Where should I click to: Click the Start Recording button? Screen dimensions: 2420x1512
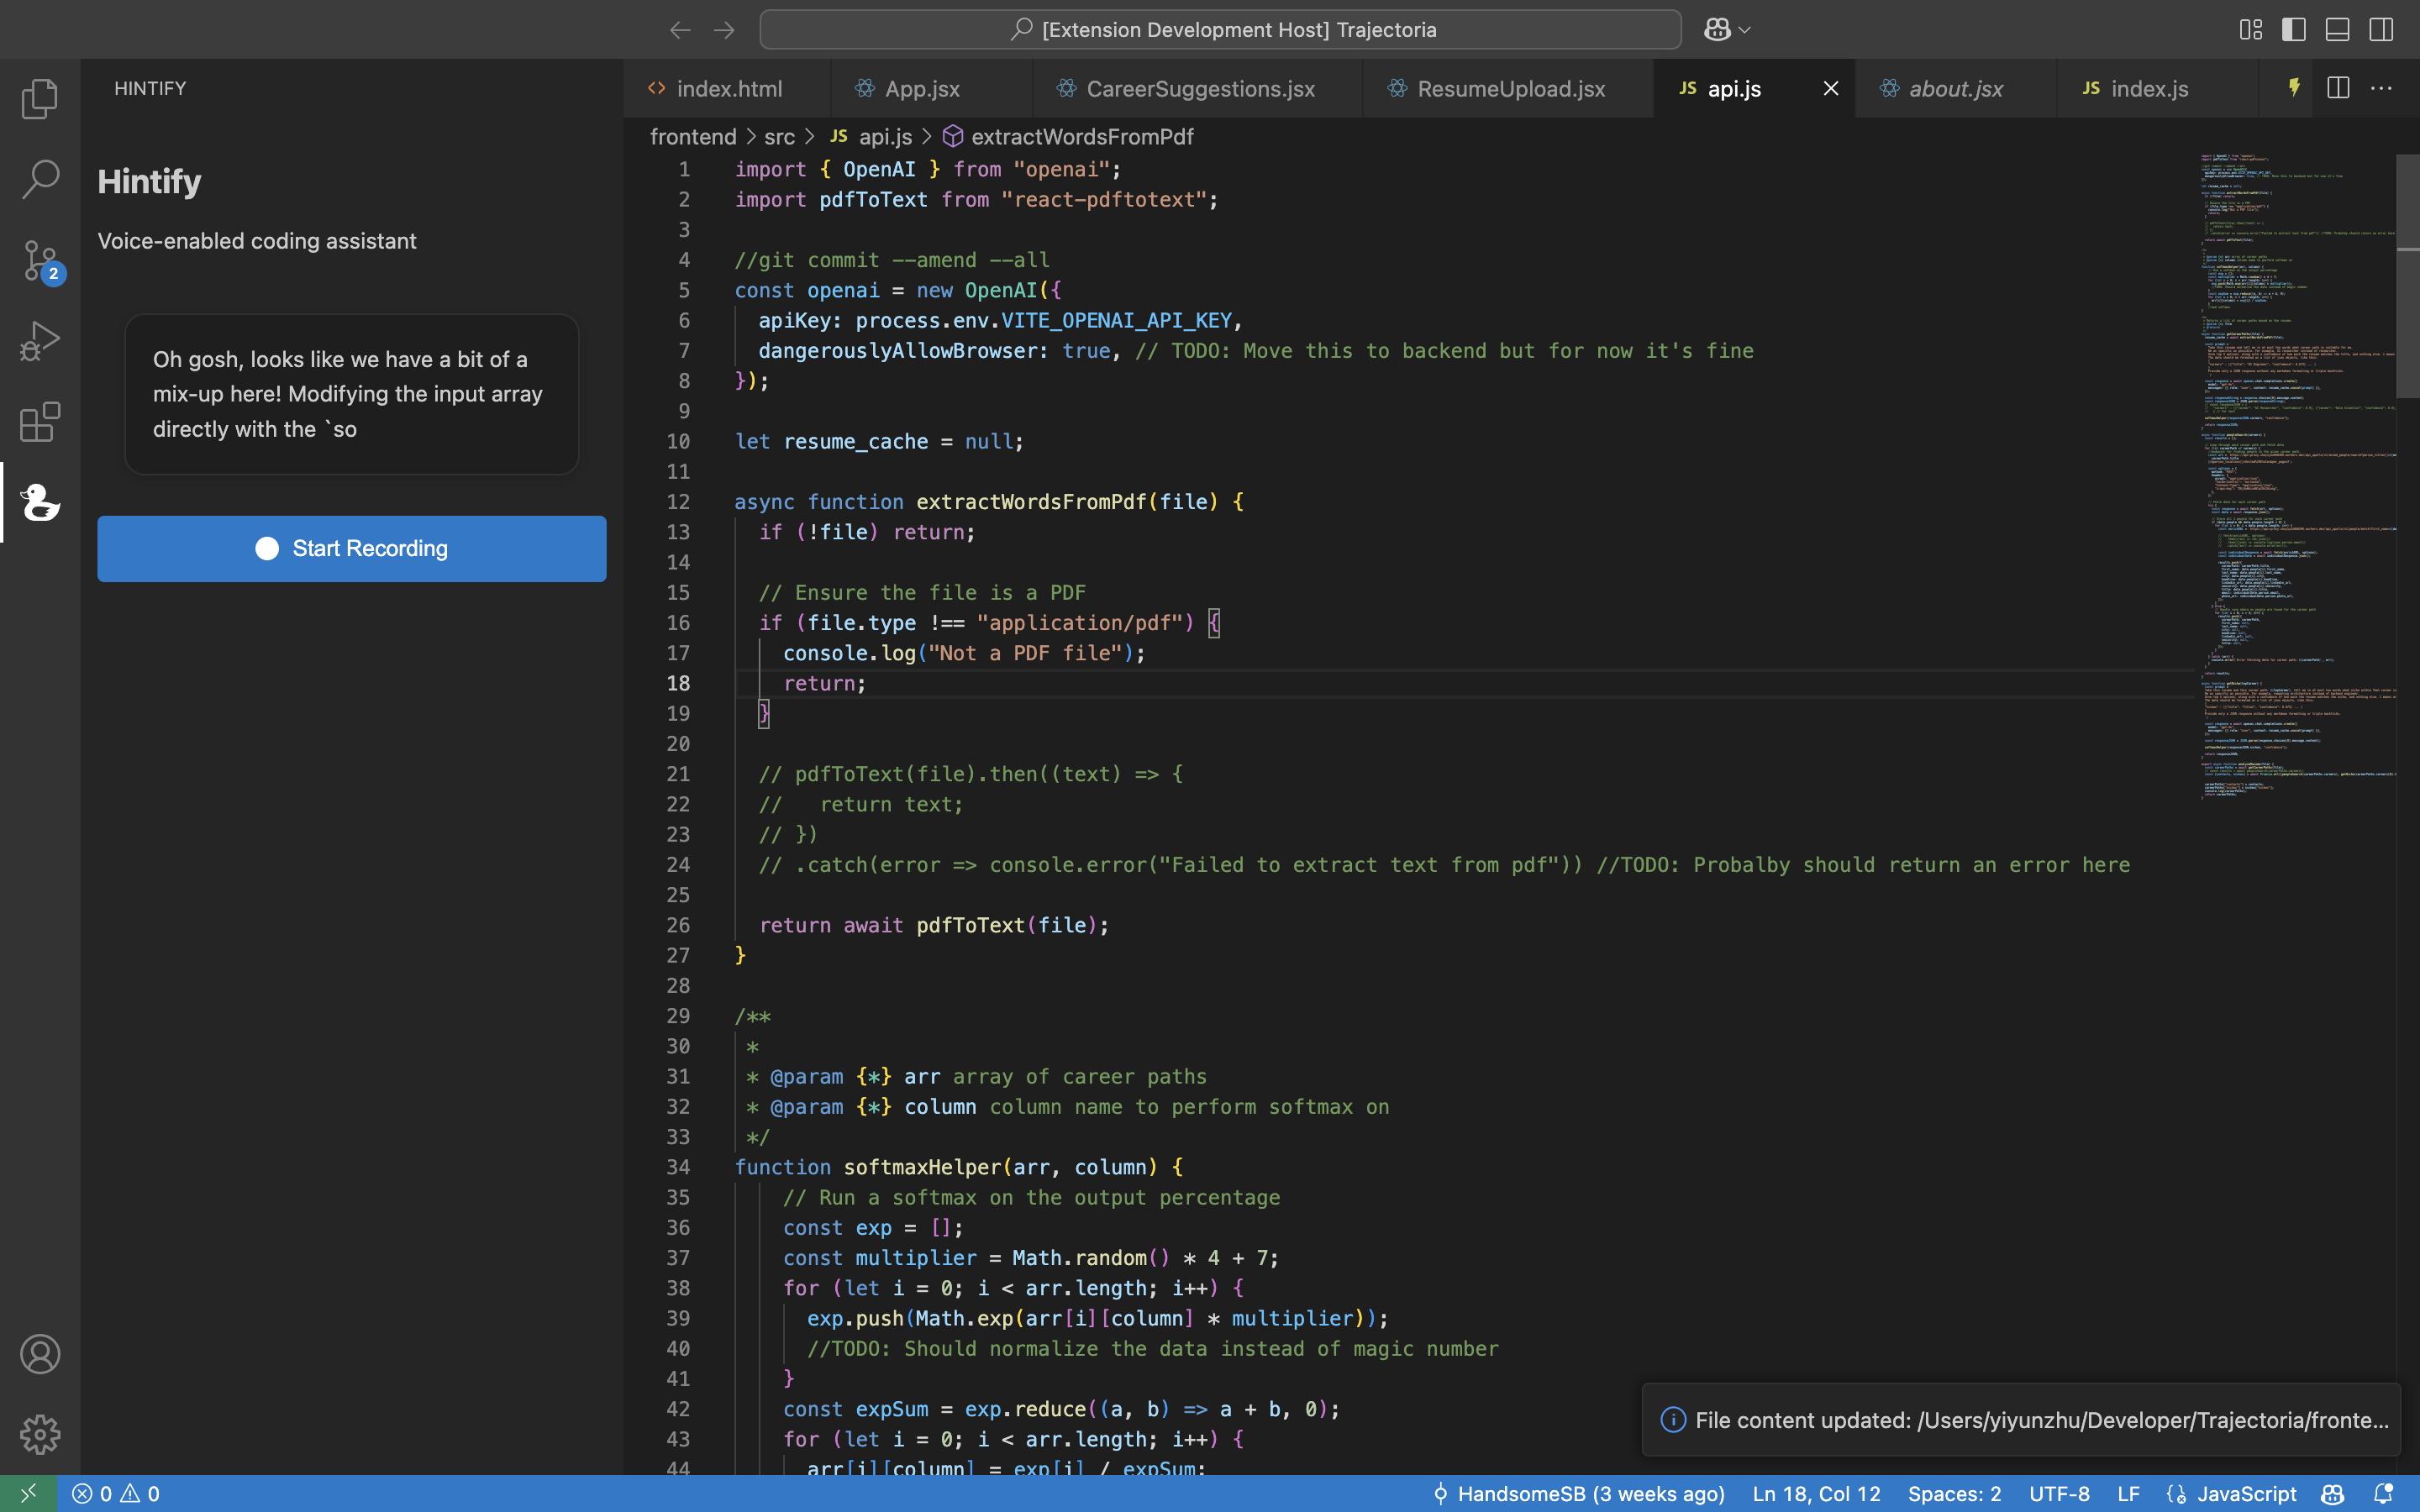[x=351, y=548]
